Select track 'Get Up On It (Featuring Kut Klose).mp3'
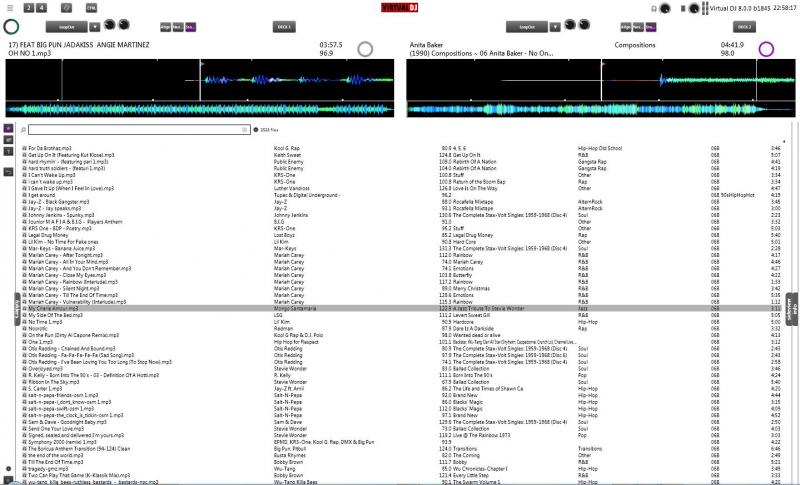Viewport: 800px width, 485px height. point(71,155)
